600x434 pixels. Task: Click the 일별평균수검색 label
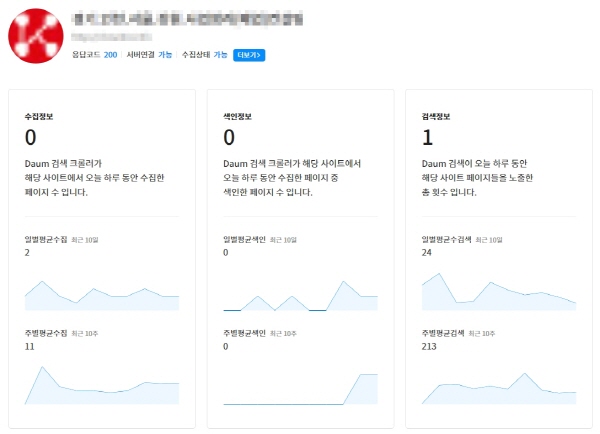[446, 240]
